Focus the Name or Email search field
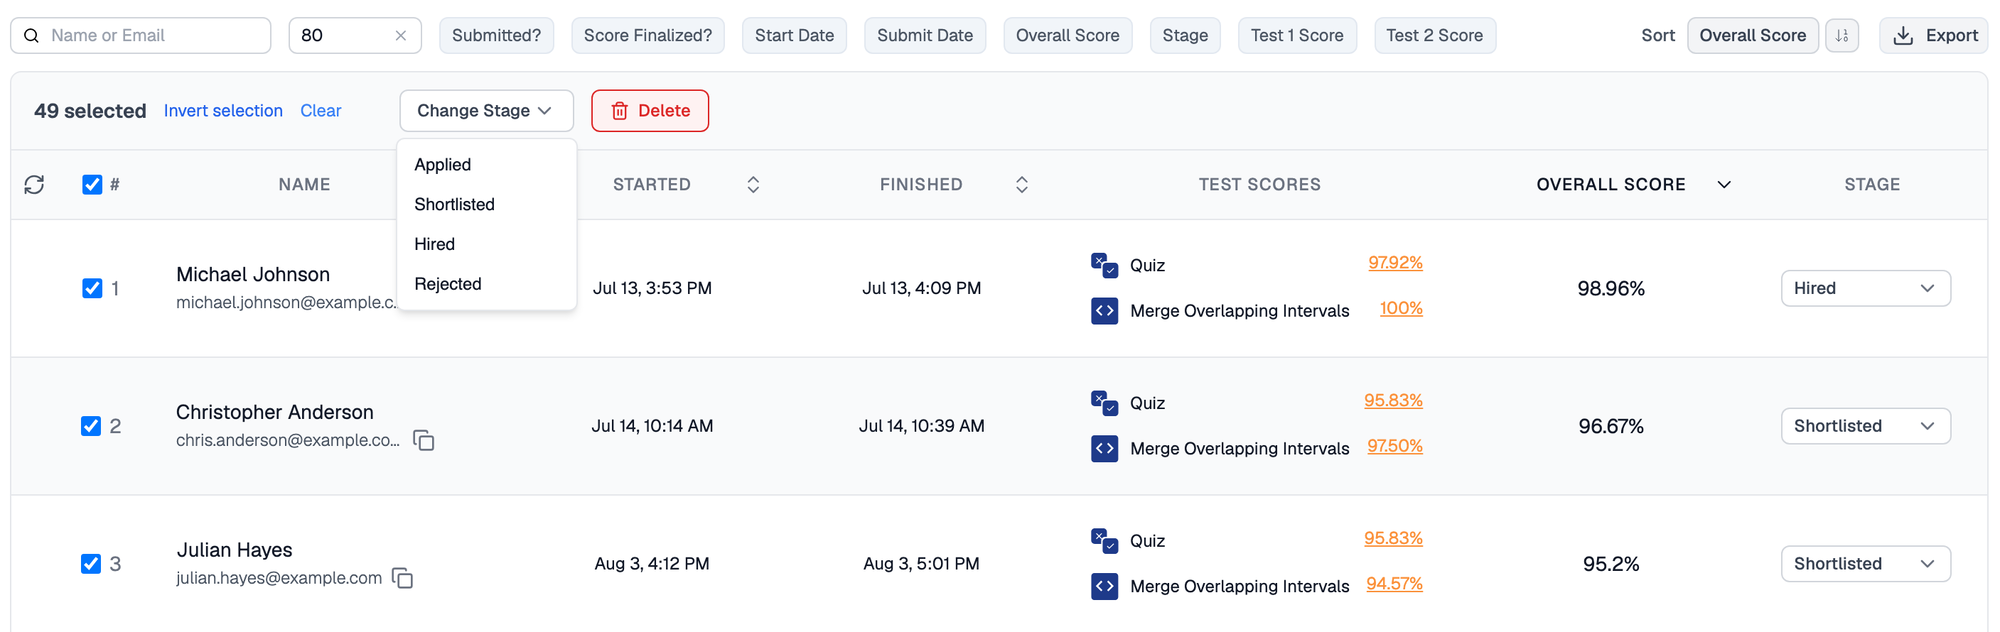The height and width of the screenshot is (632, 2000). (141, 36)
